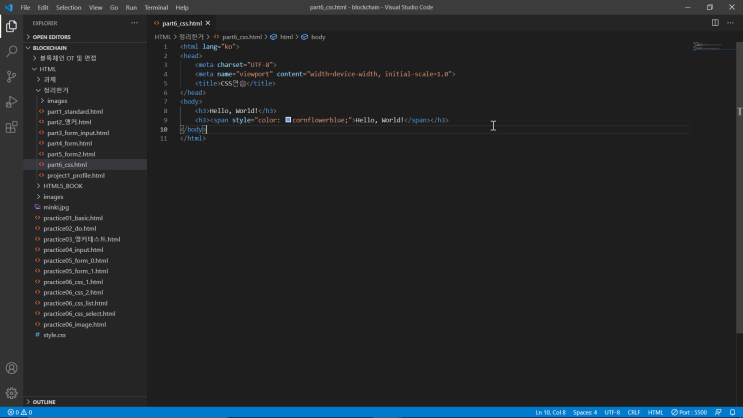The height and width of the screenshot is (418, 743).
Task: Open project1_profile.html file
Action: pos(76,175)
